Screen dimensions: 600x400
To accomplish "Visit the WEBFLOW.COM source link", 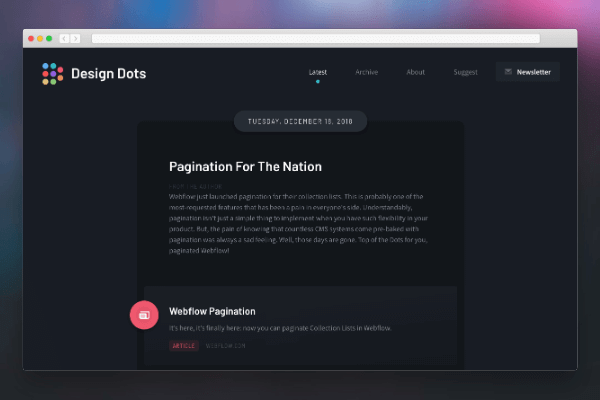I will [225, 346].
